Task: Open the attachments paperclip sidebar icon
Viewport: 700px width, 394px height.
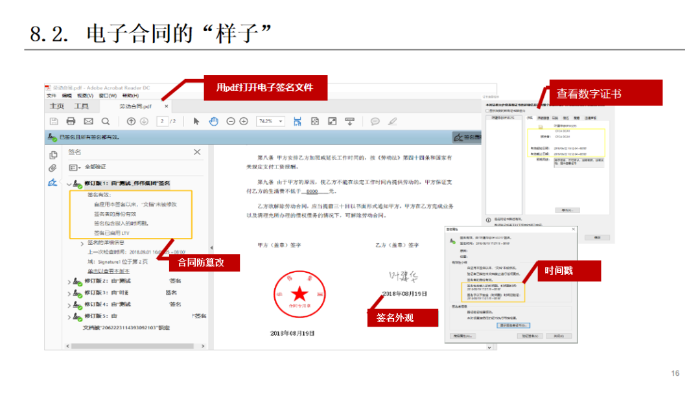Action: (x=53, y=169)
